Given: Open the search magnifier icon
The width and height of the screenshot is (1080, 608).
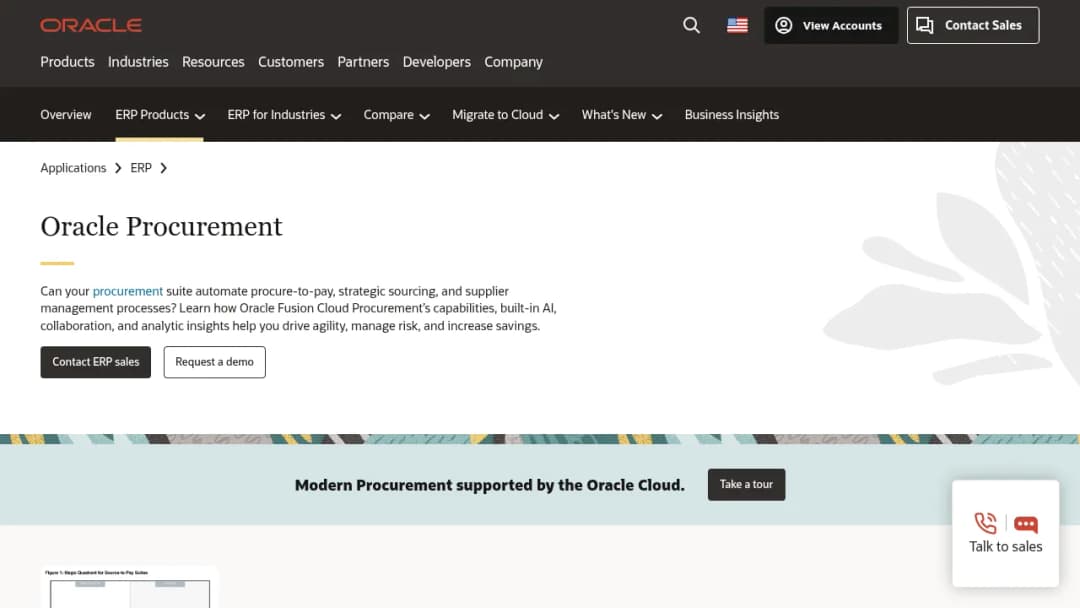Looking at the screenshot, I should click(691, 25).
